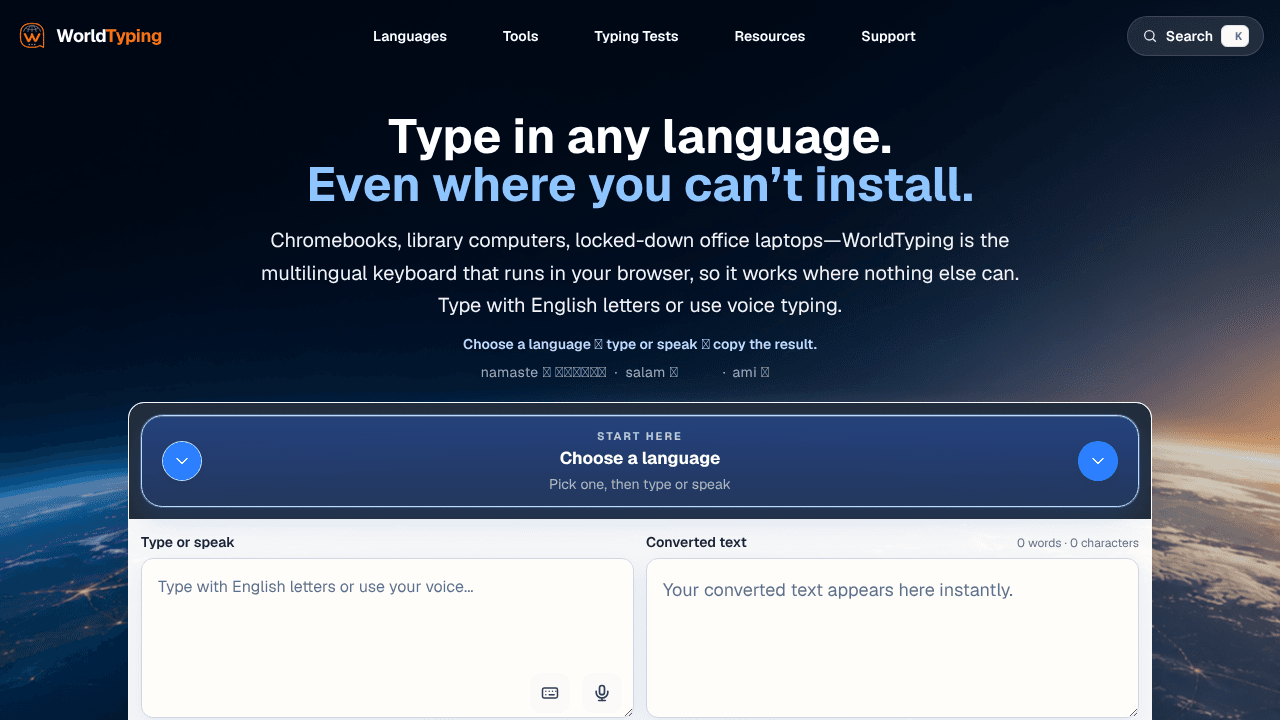Image resolution: width=1280 pixels, height=720 pixels.
Task: Start voice typing with microphone icon
Action: [602, 693]
